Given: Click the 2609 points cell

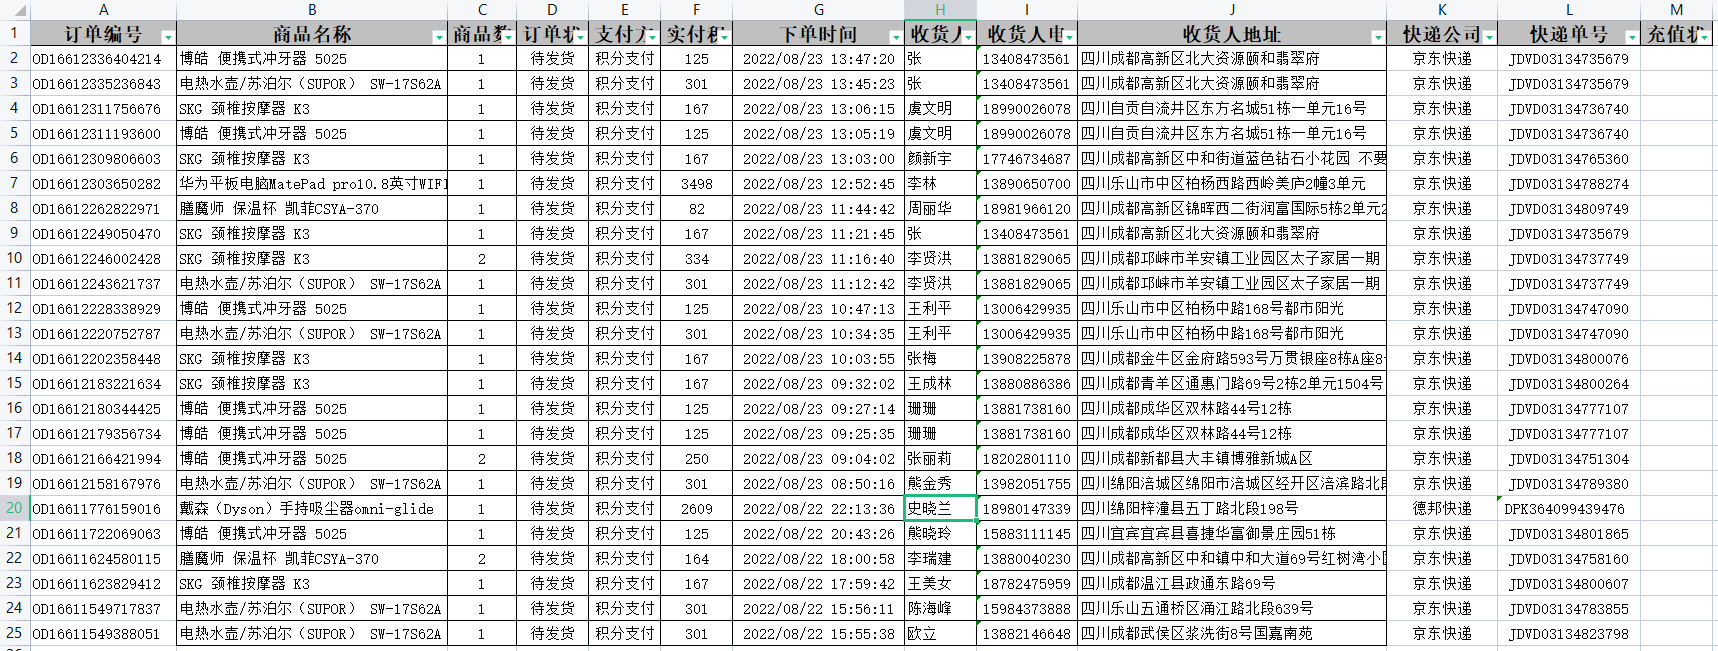Looking at the screenshot, I should (x=696, y=509).
